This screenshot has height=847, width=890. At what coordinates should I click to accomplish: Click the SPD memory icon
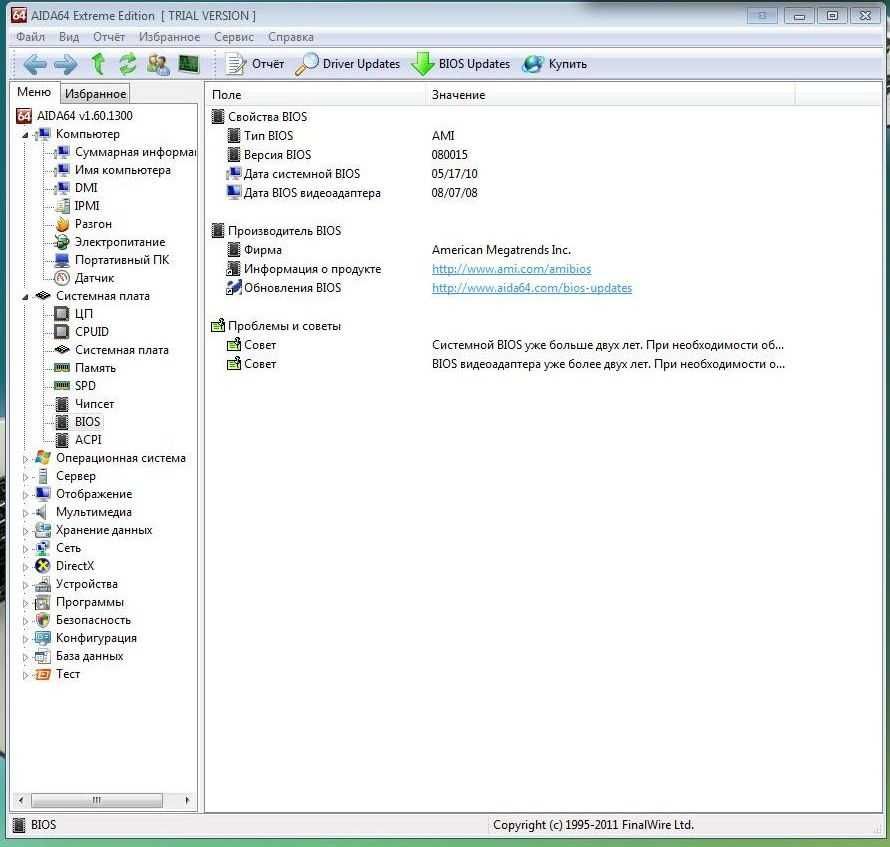(62, 386)
